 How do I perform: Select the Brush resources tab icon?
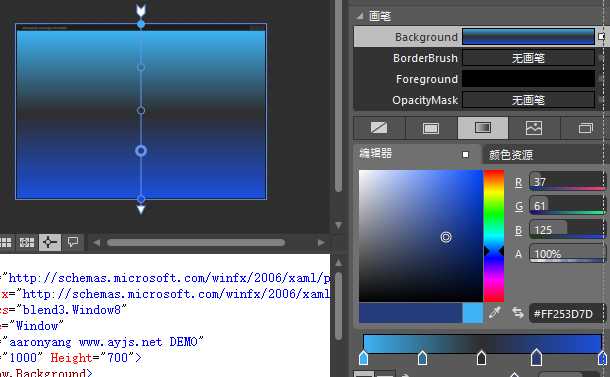click(x=585, y=128)
